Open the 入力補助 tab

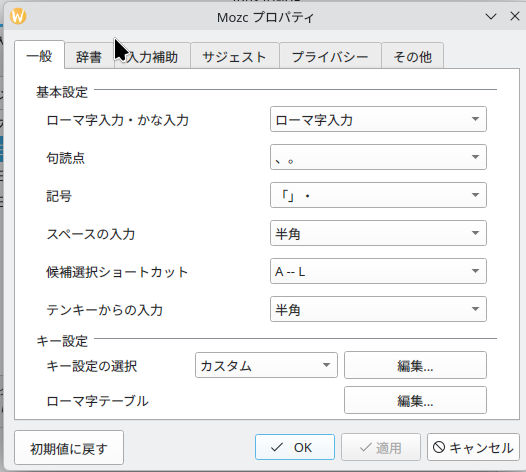point(152,56)
